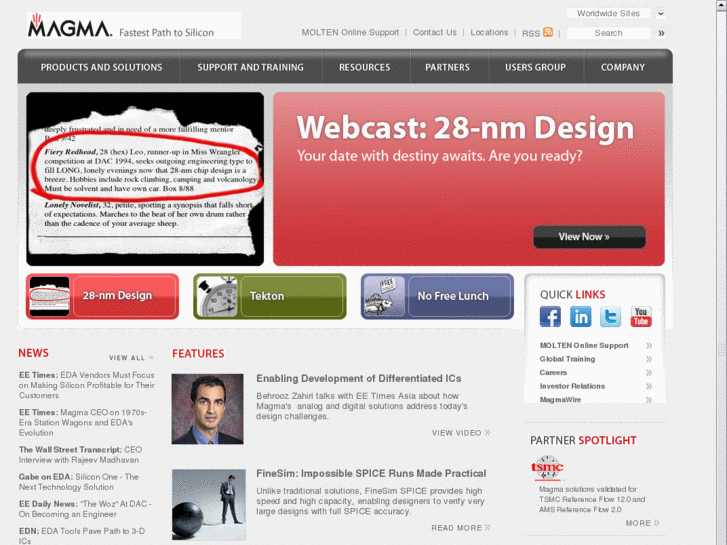Open EDN EDA Tools 3-D ICs article
Screen dimensions: 727x545
click(x=82, y=535)
